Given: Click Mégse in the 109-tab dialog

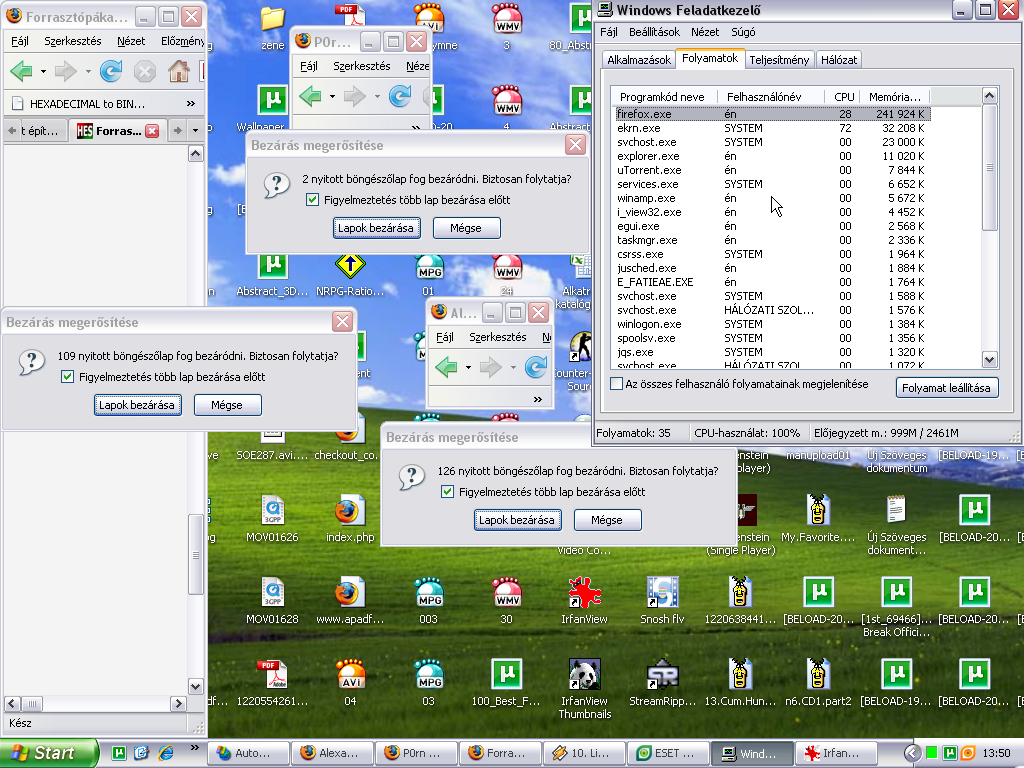Looking at the screenshot, I should (227, 405).
